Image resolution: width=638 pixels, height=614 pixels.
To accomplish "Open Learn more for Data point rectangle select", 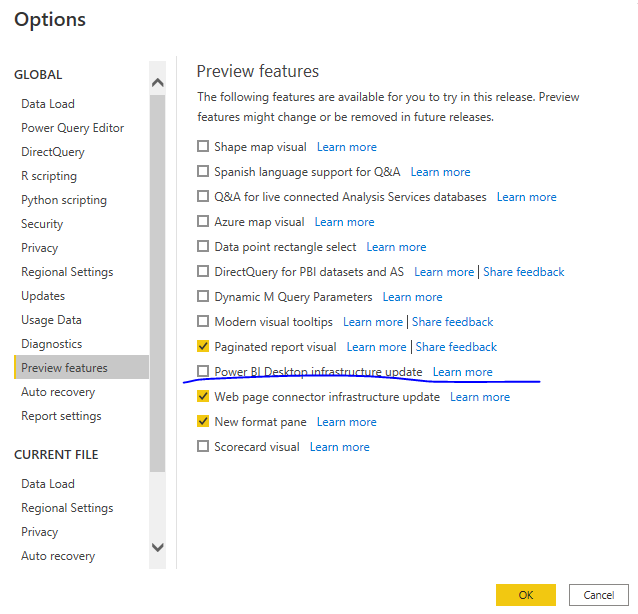I will 396,247.
